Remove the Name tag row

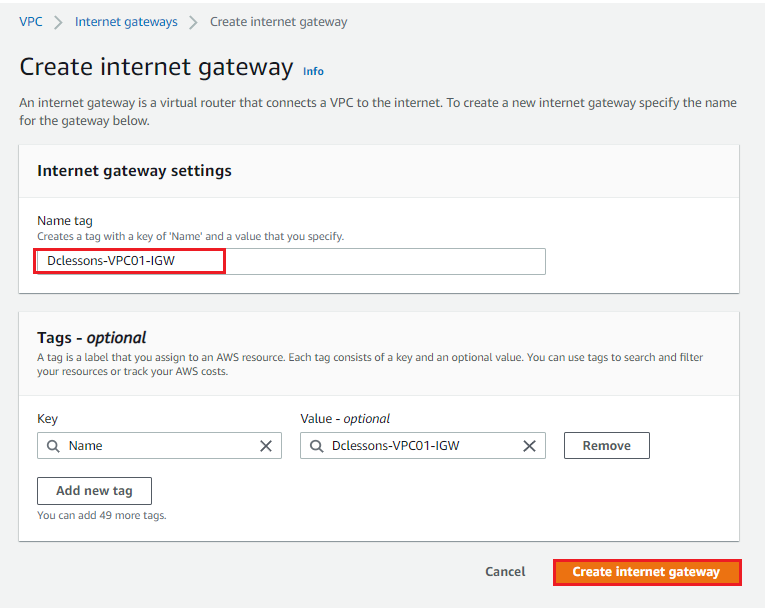tap(606, 445)
